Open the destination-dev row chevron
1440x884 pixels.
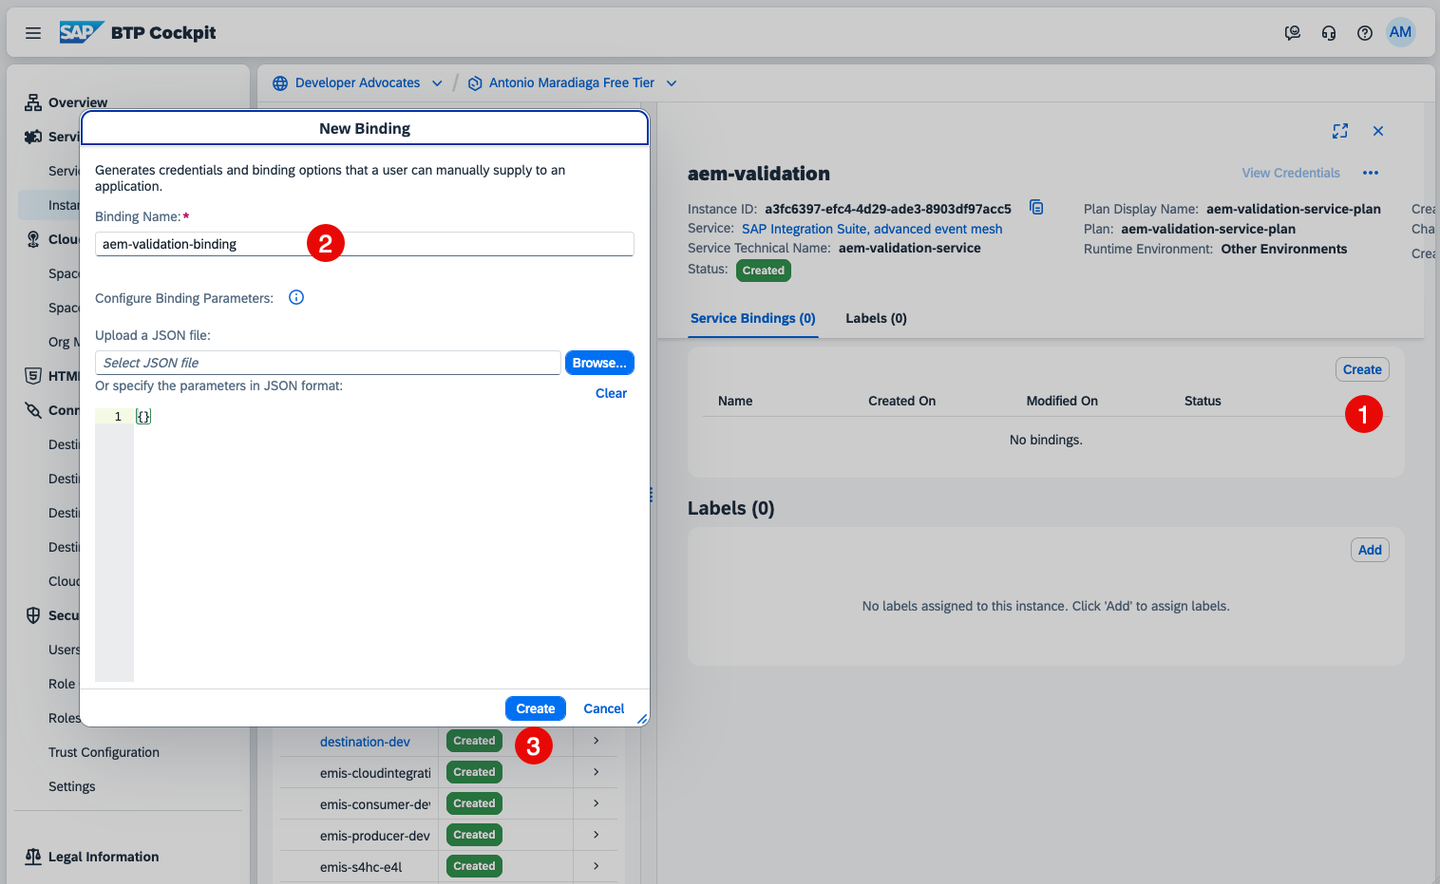point(596,740)
